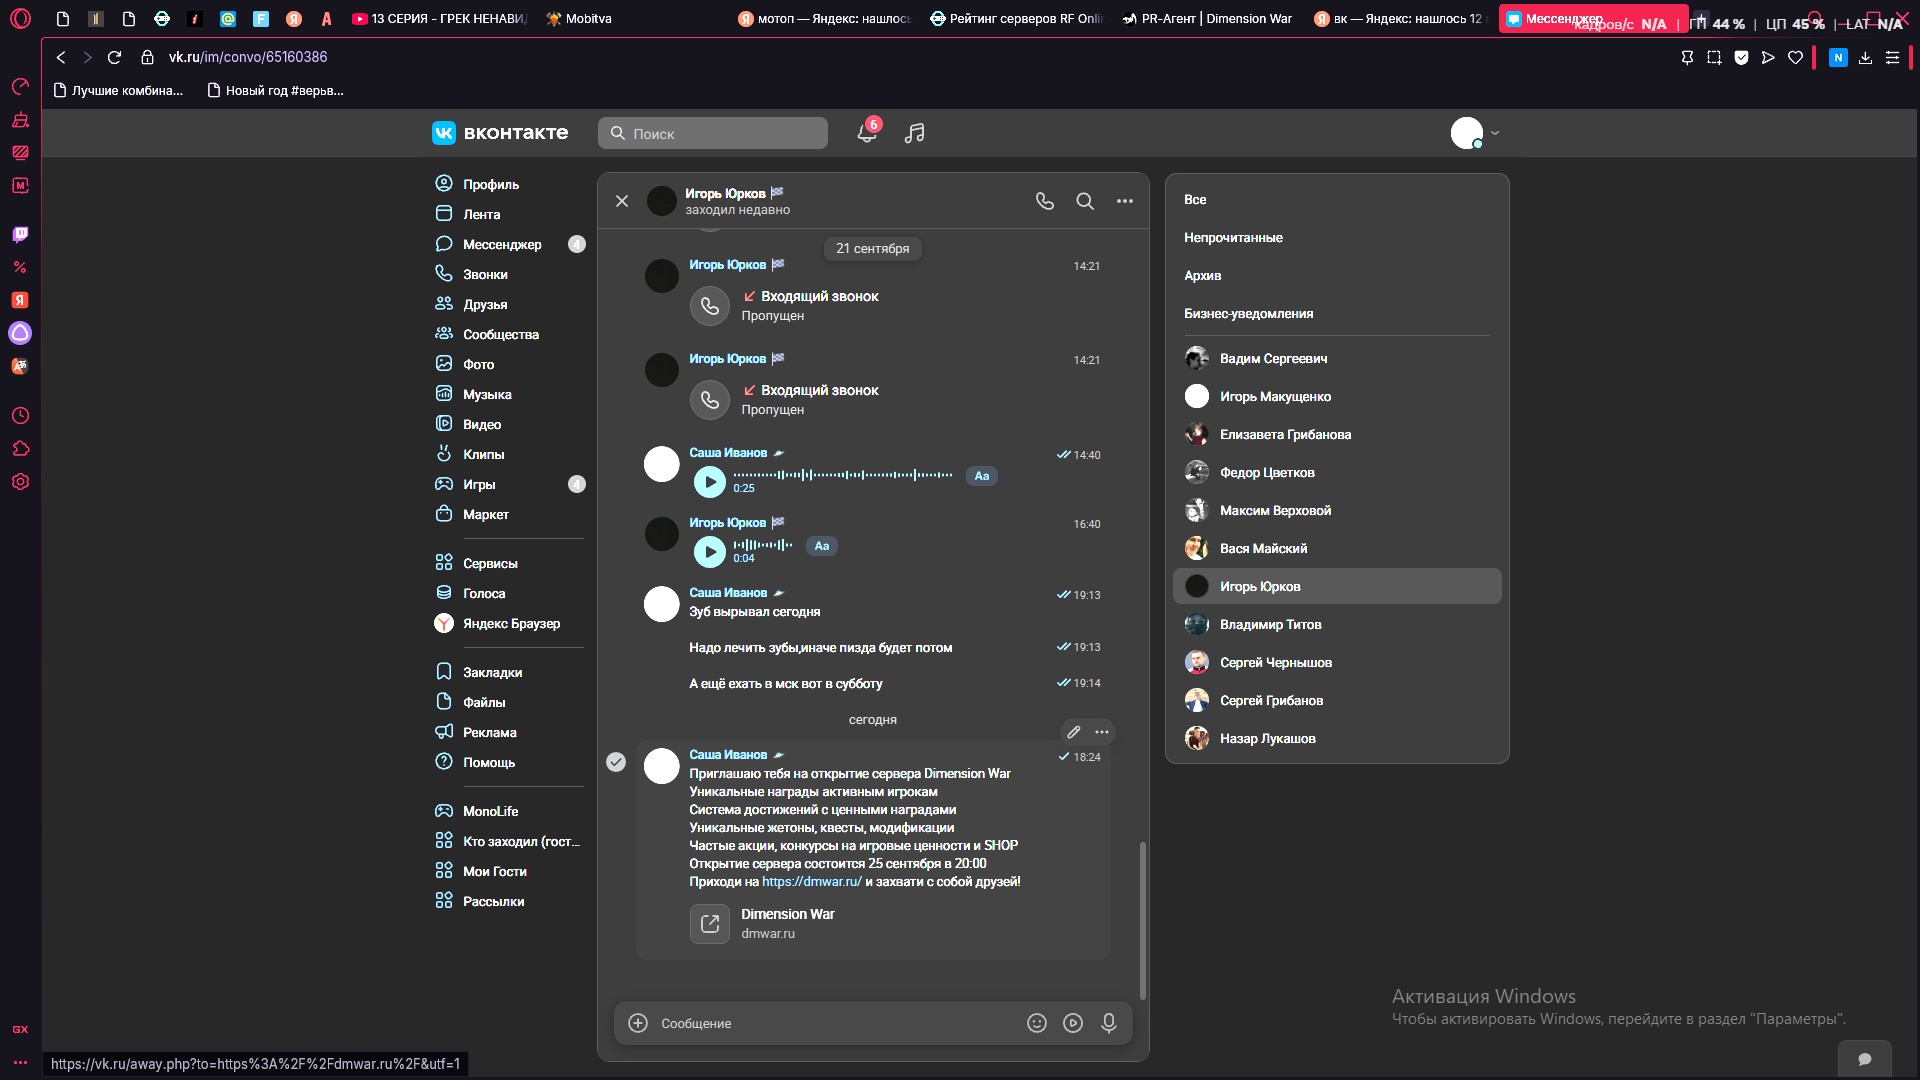Seek within the 0:04 voice message waveform

pos(763,545)
